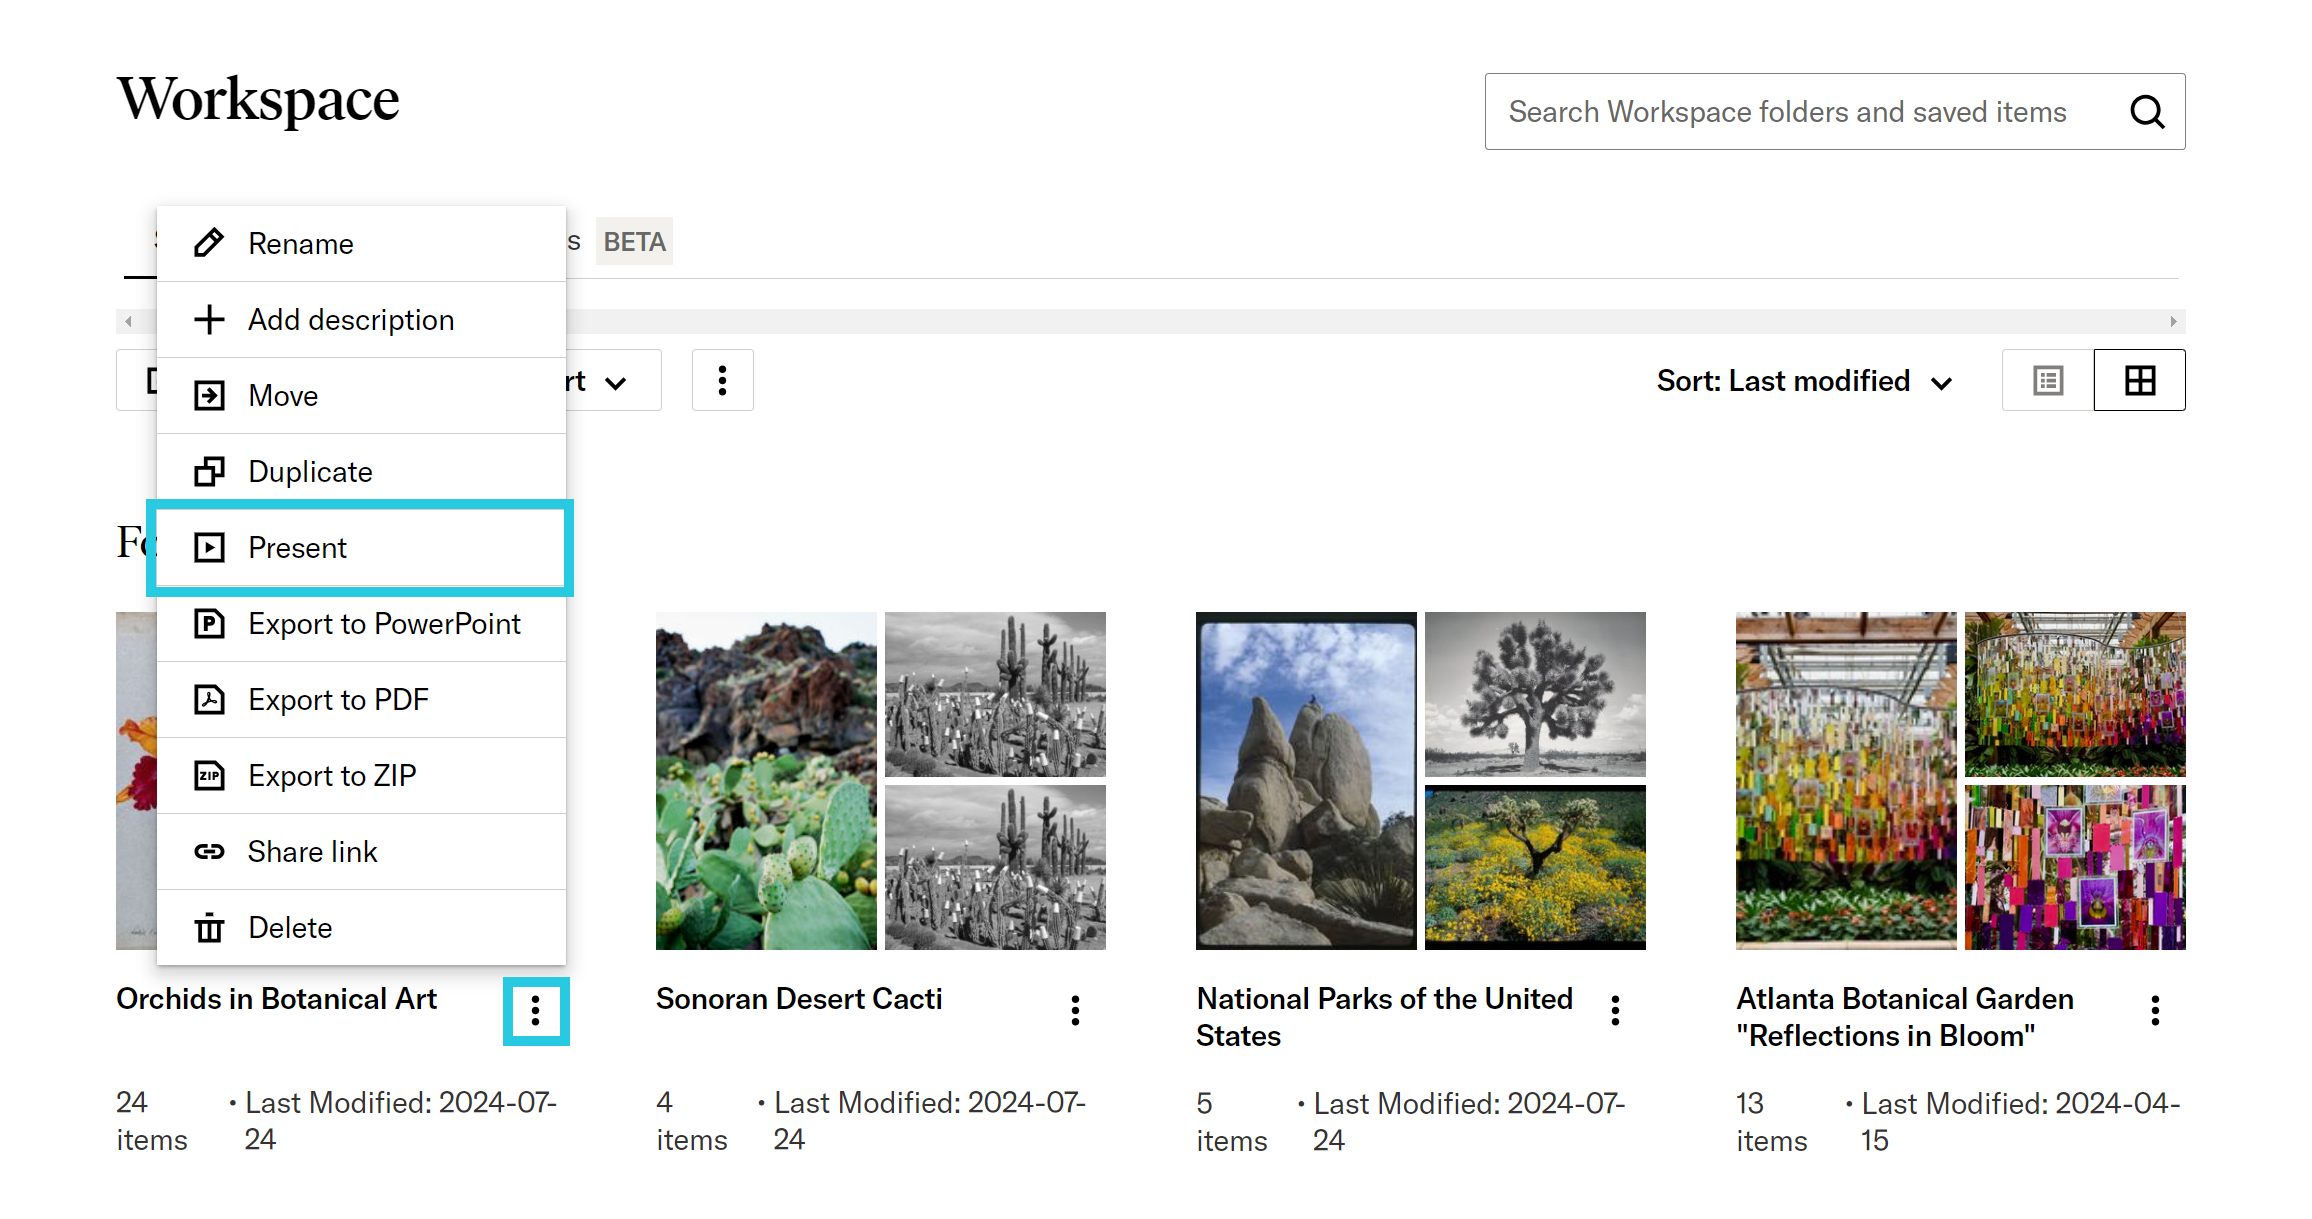
Task: Choose Add description menu item
Action: 361,319
